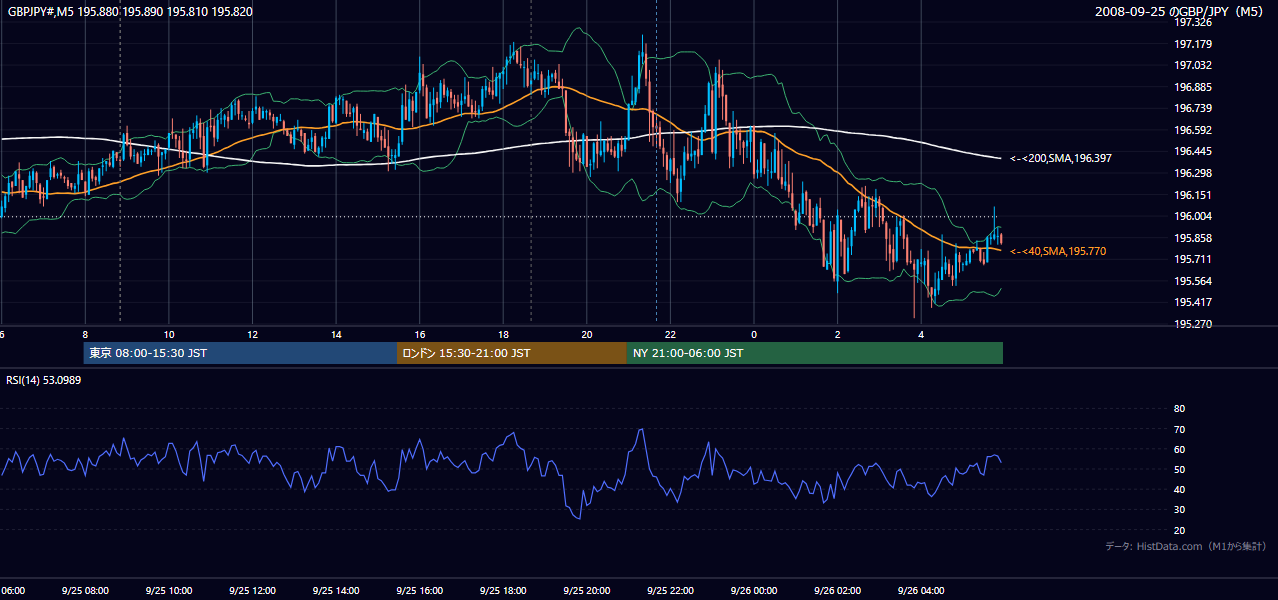
Task: Click the 196.739 price axis label
Action: 1193,108
